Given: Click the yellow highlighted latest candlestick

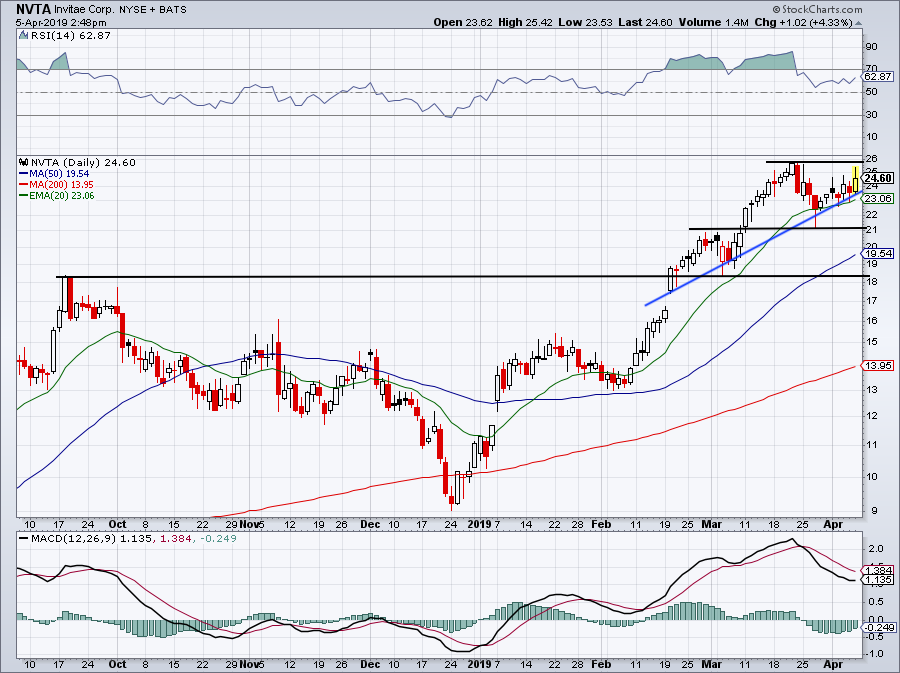Looking at the screenshot, I should (855, 180).
